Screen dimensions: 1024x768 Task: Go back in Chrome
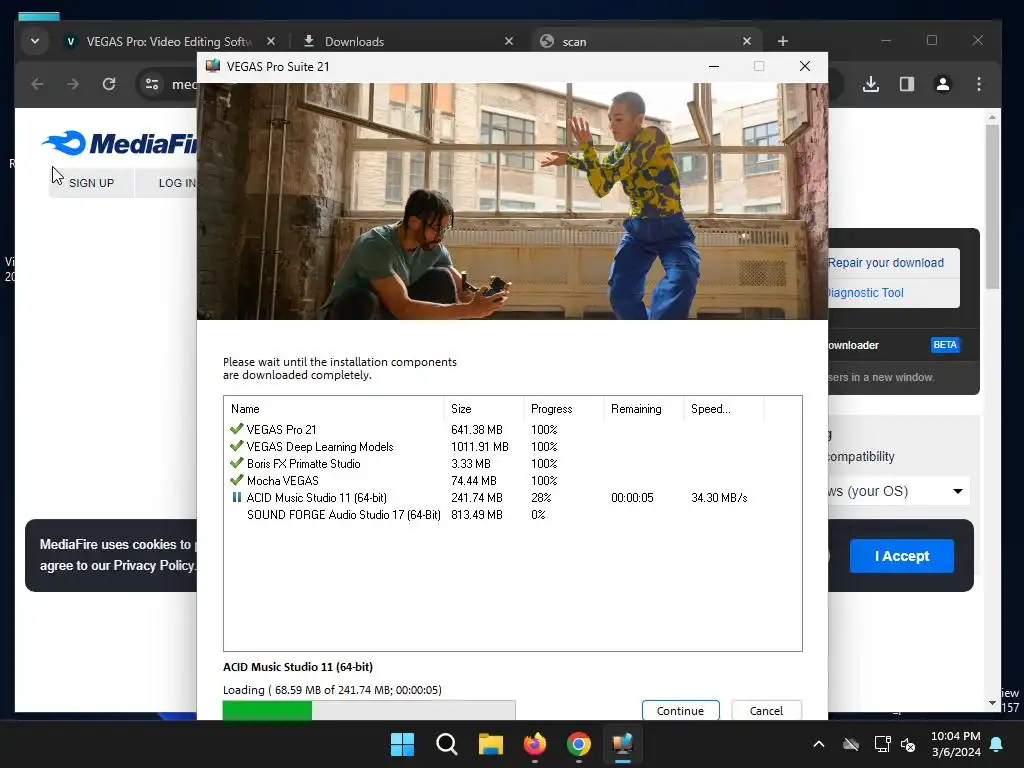37,84
